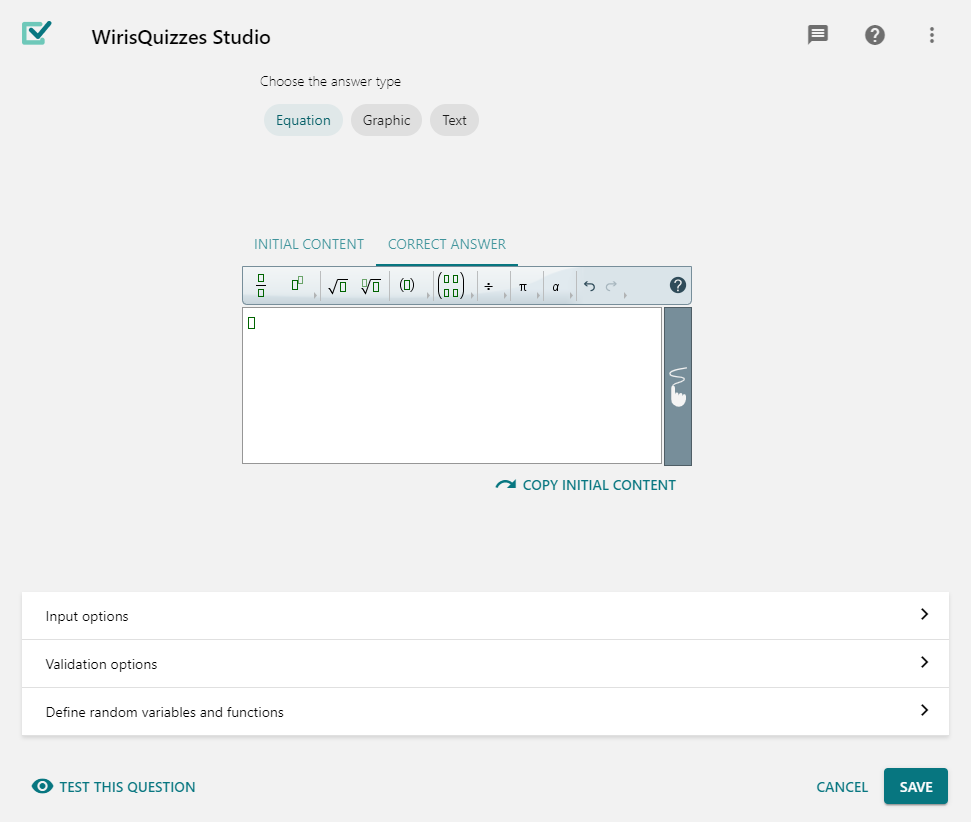The width and height of the screenshot is (971, 822).
Task: Switch to handwriting input mode
Action: pyautogui.click(x=677, y=387)
